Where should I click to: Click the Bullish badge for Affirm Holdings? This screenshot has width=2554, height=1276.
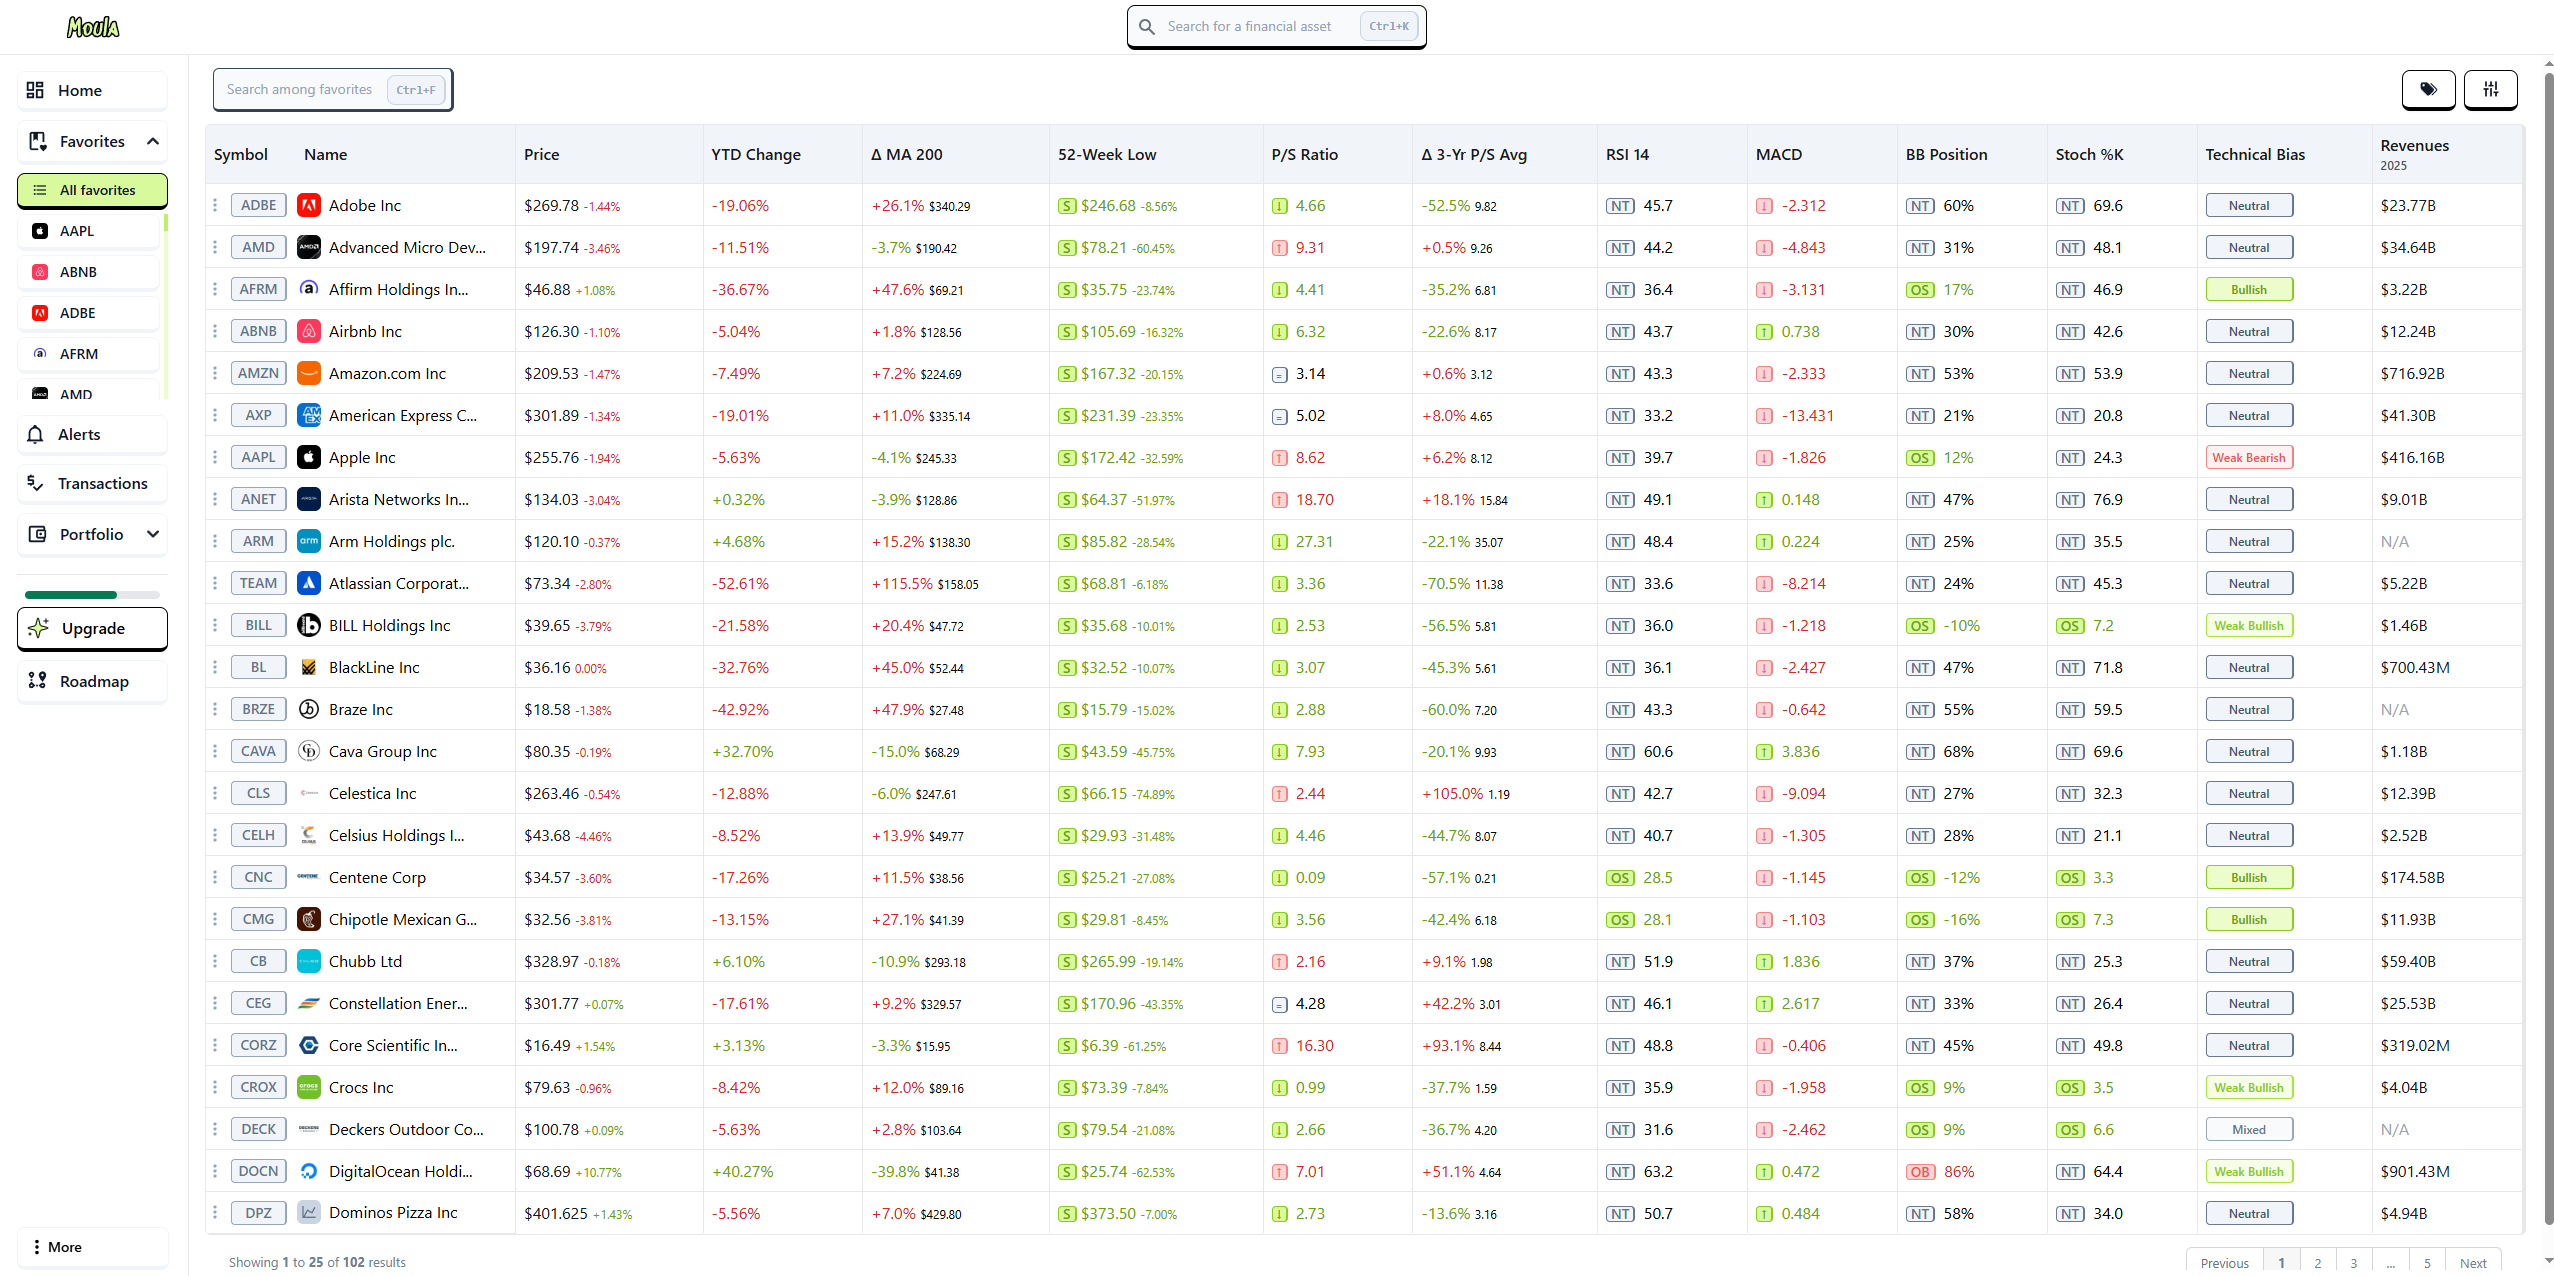[x=2249, y=289]
